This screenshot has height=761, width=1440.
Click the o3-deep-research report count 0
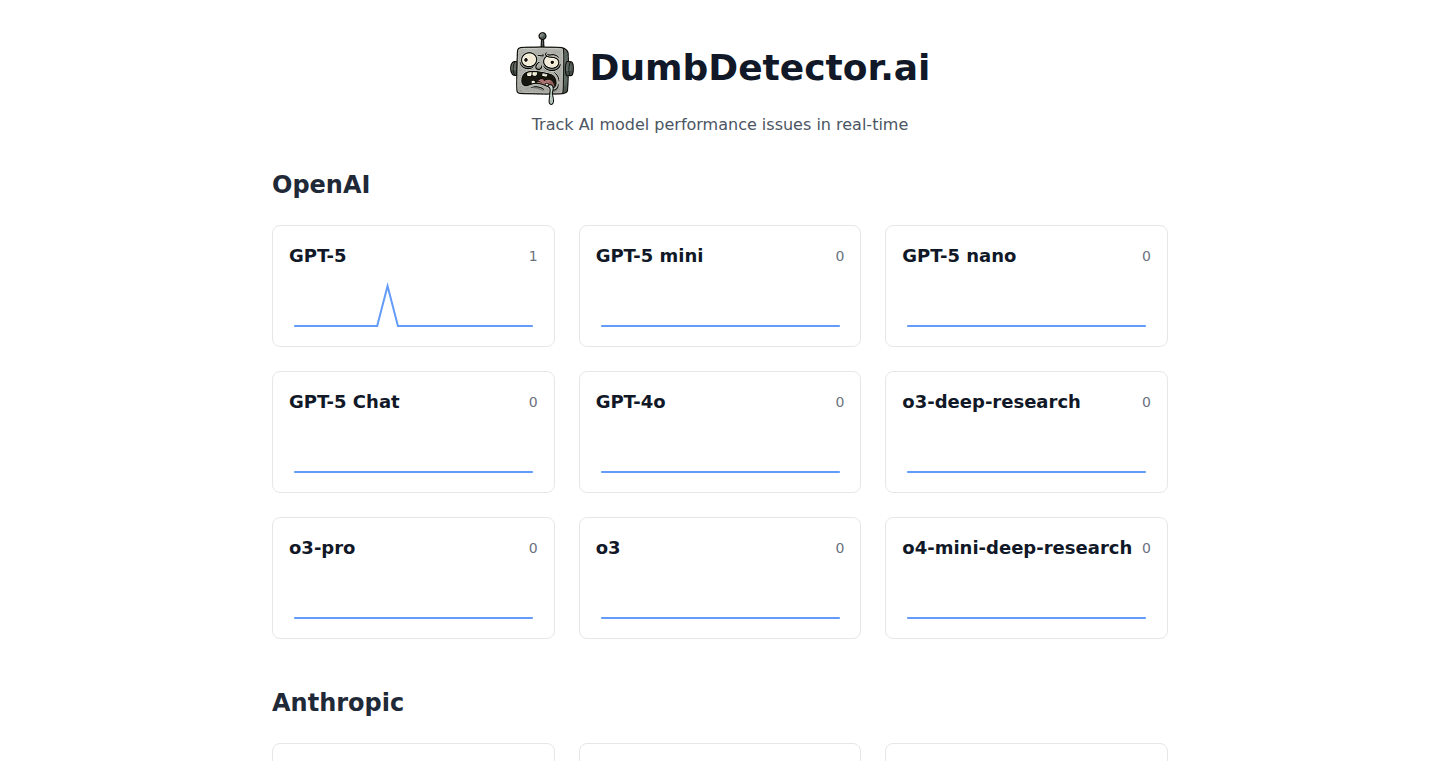point(1146,402)
